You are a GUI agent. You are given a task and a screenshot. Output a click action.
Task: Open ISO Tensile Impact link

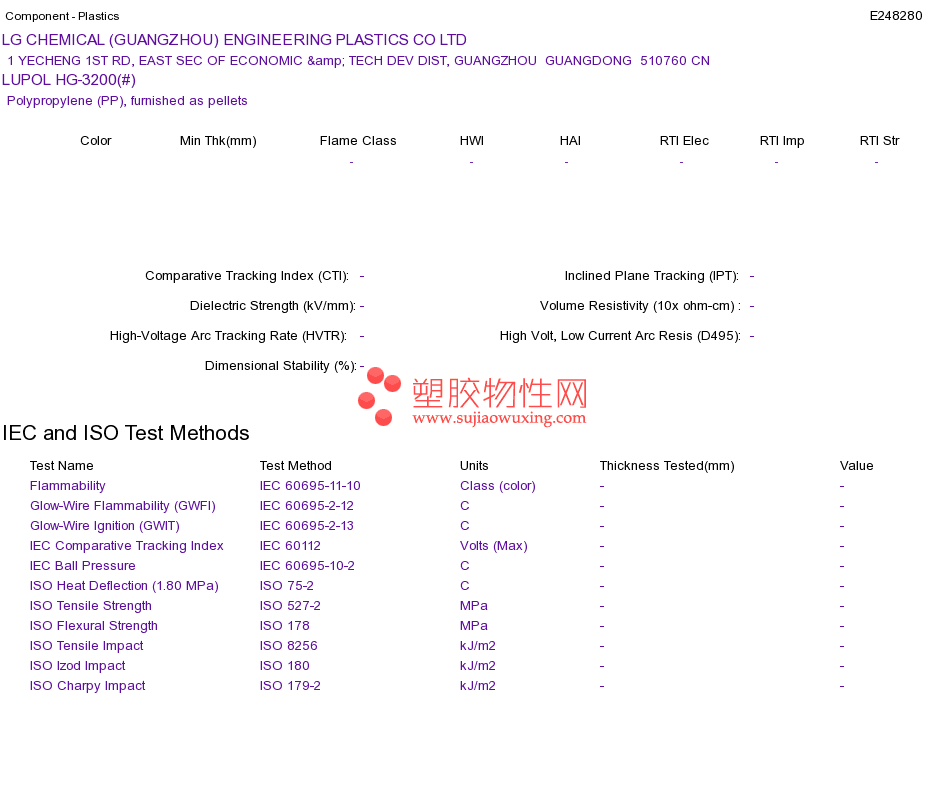click(x=87, y=646)
